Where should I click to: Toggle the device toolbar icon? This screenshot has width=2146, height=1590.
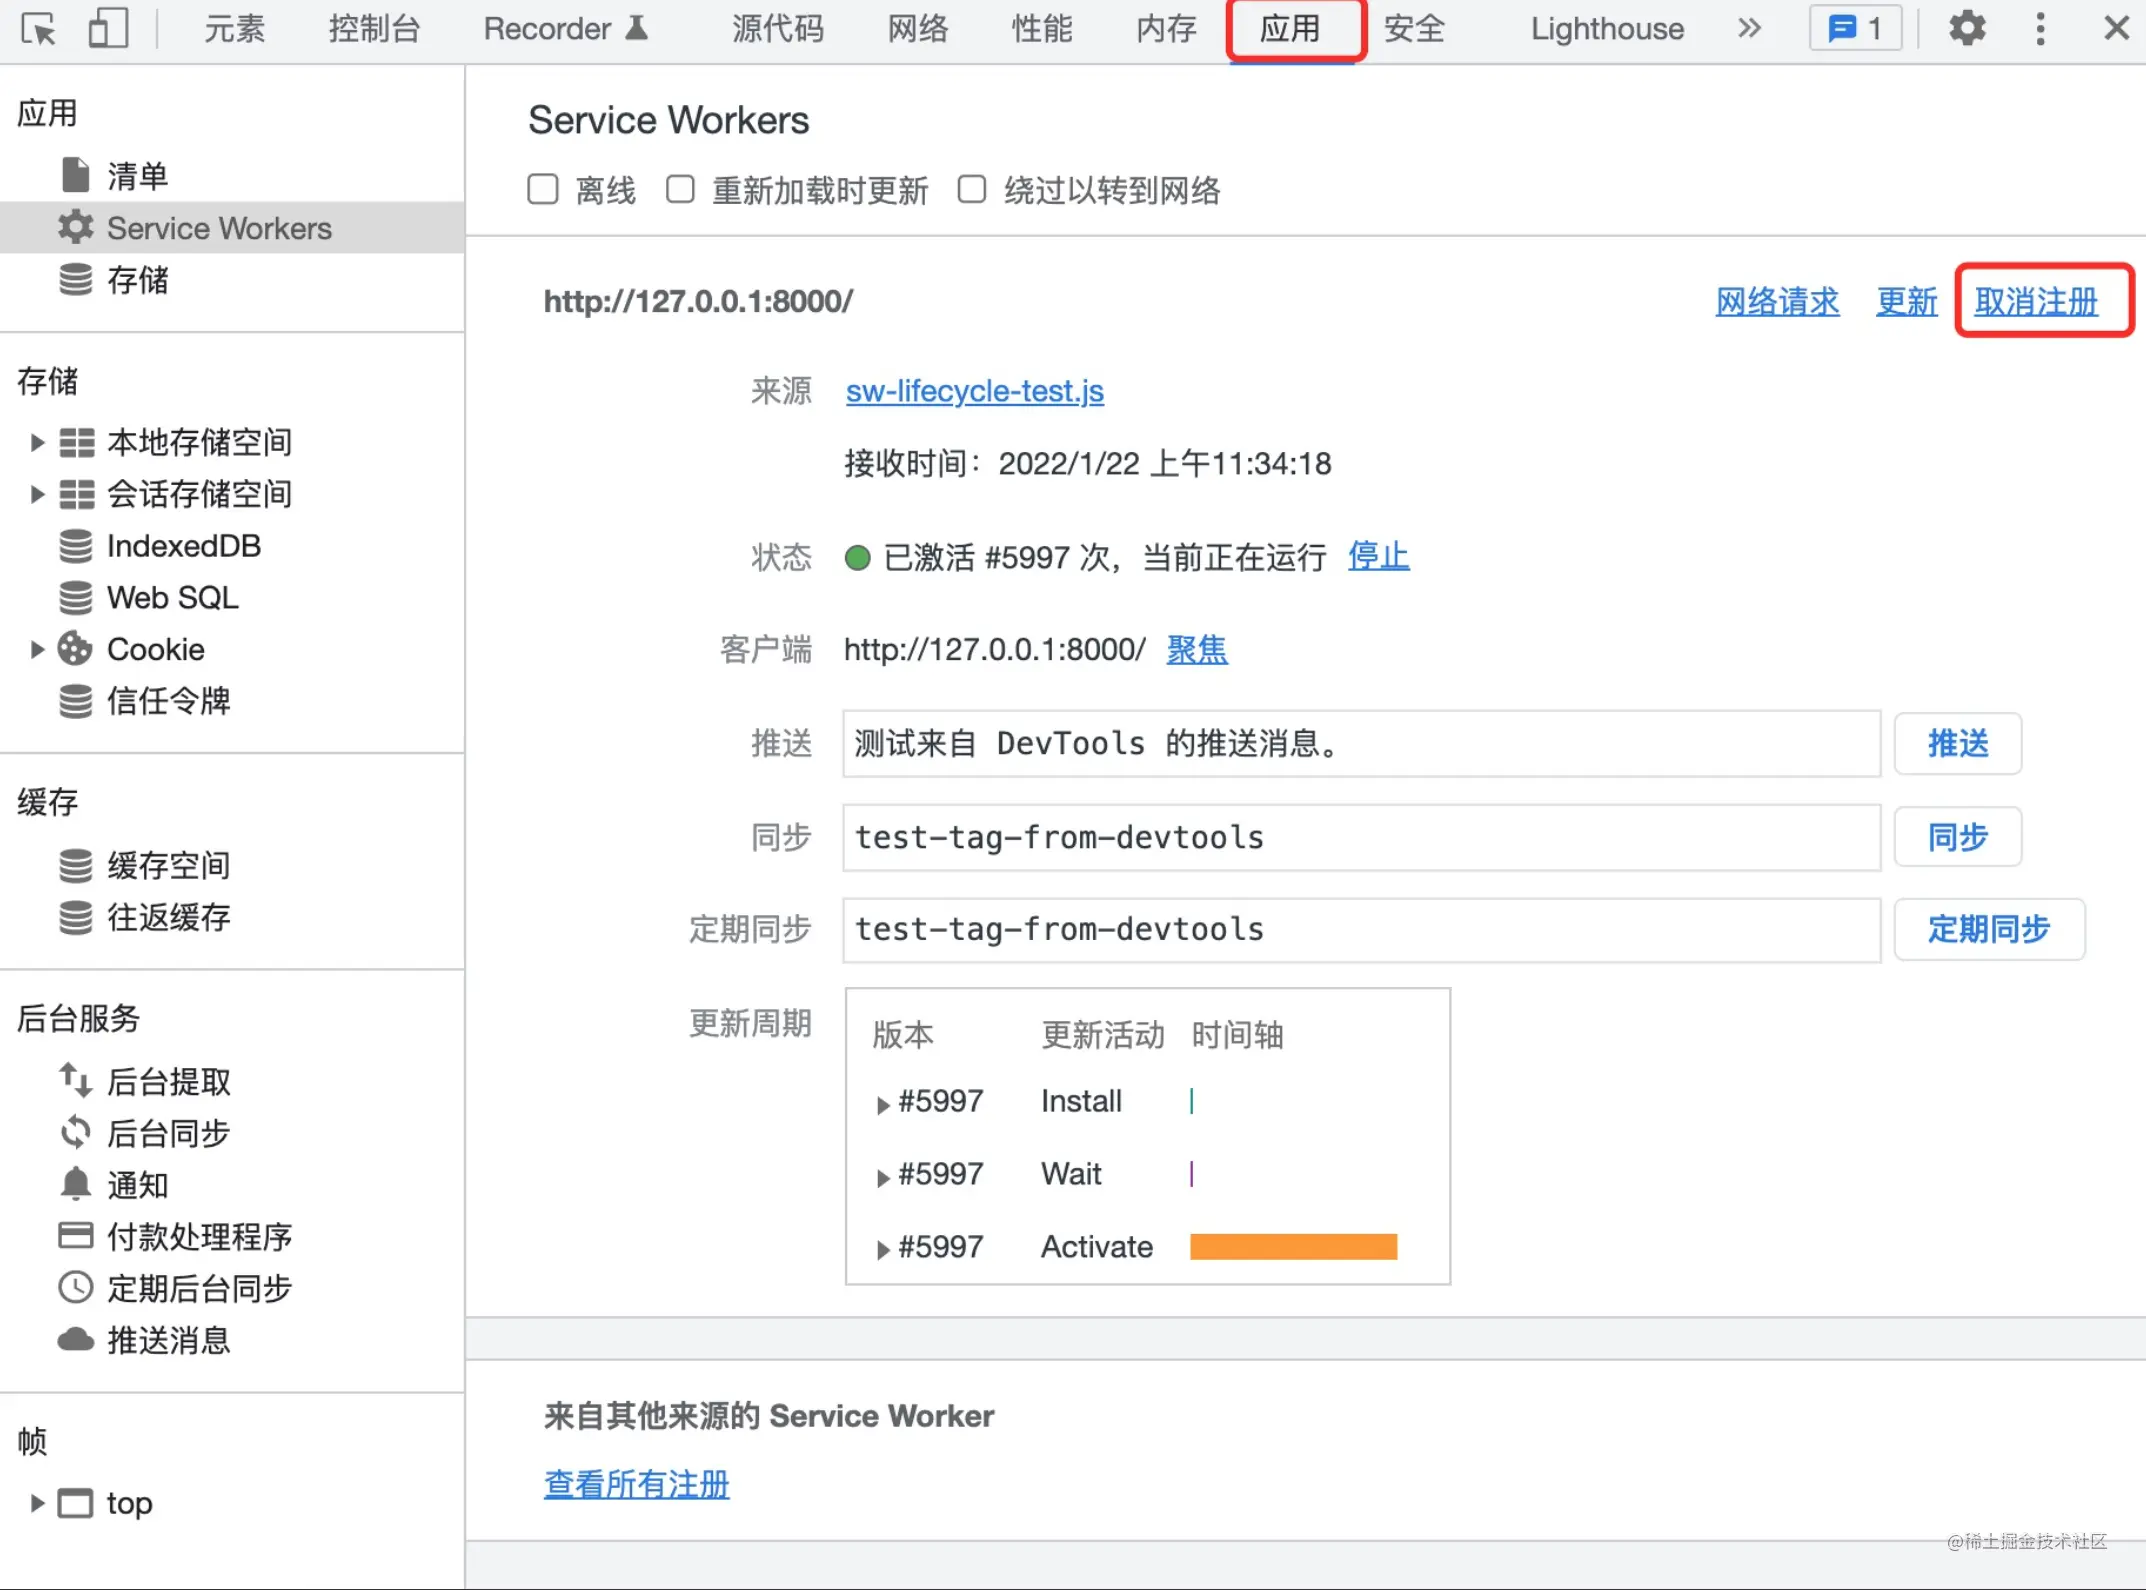[108, 29]
